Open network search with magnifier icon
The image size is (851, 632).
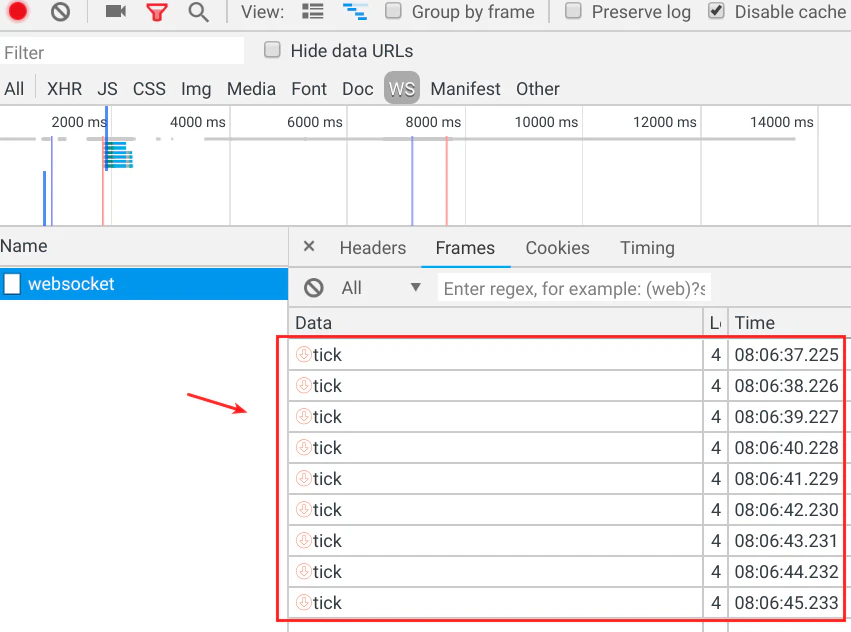pos(198,12)
